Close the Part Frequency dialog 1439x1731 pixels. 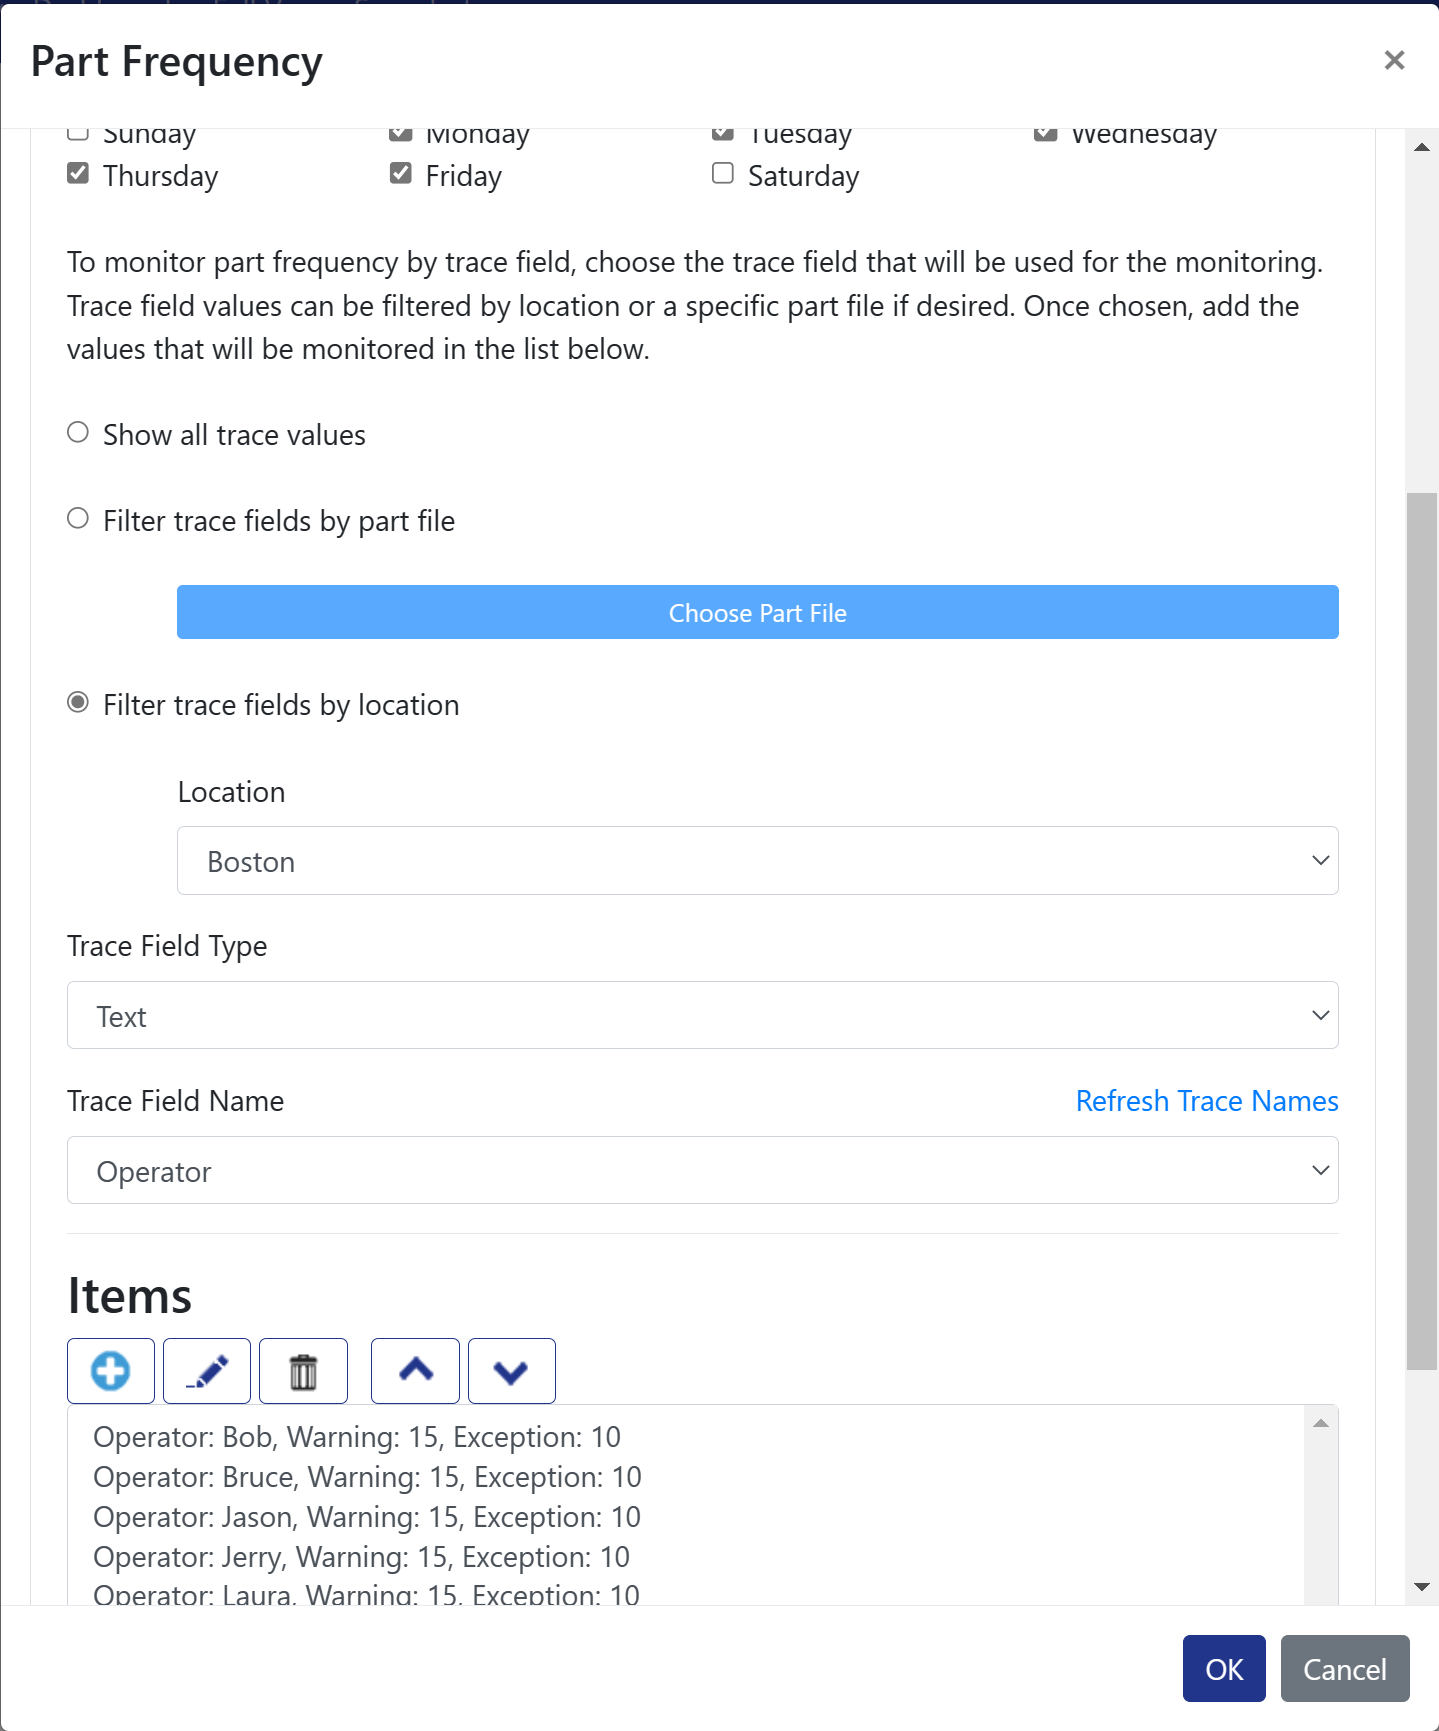coord(1394,60)
